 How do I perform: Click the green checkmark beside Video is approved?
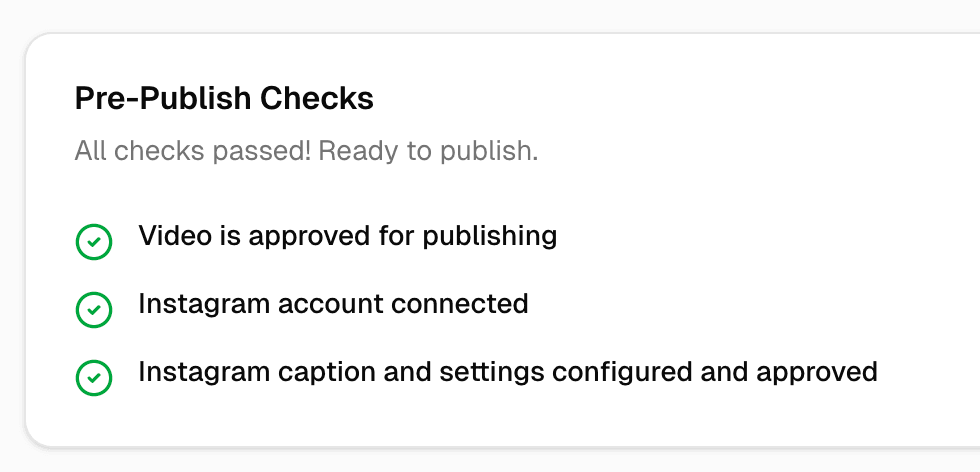[x=94, y=241]
